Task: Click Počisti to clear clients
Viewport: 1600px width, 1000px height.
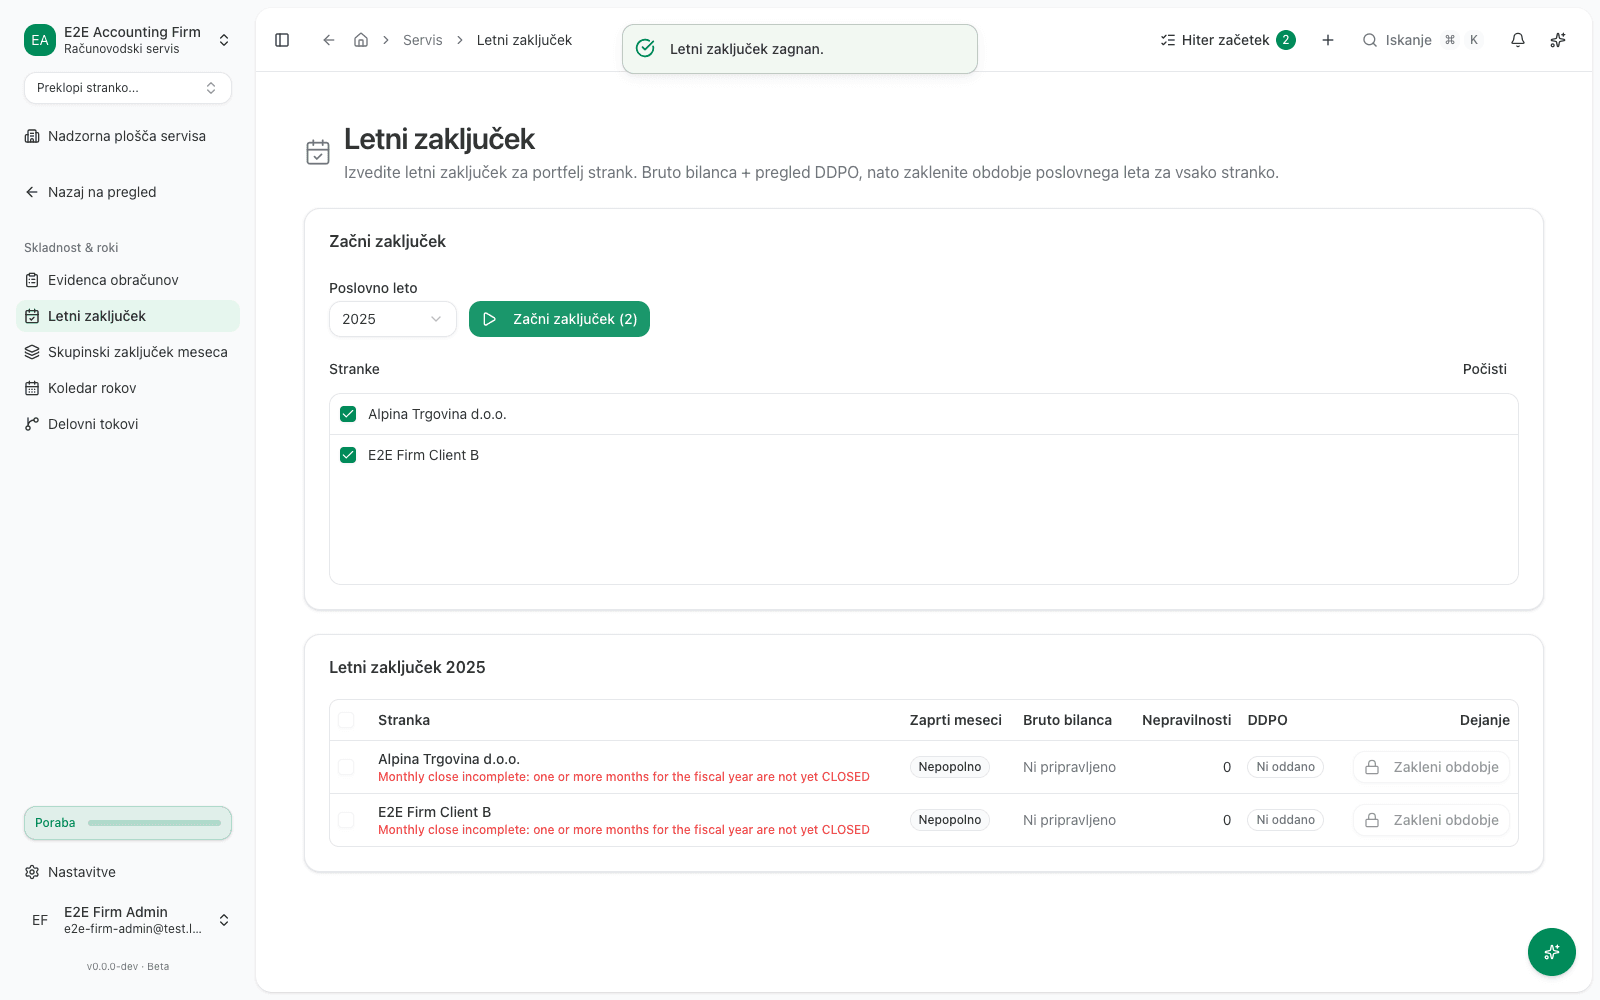Action: 1484,369
